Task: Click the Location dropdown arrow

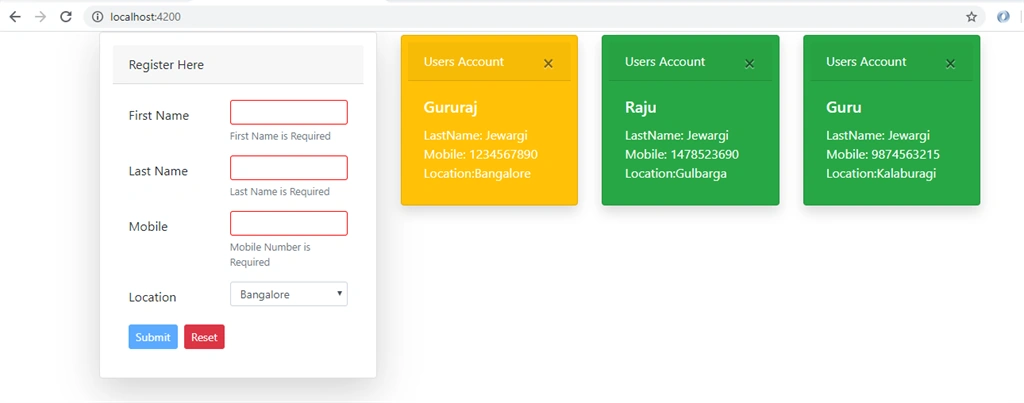Action: click(340, 294)
